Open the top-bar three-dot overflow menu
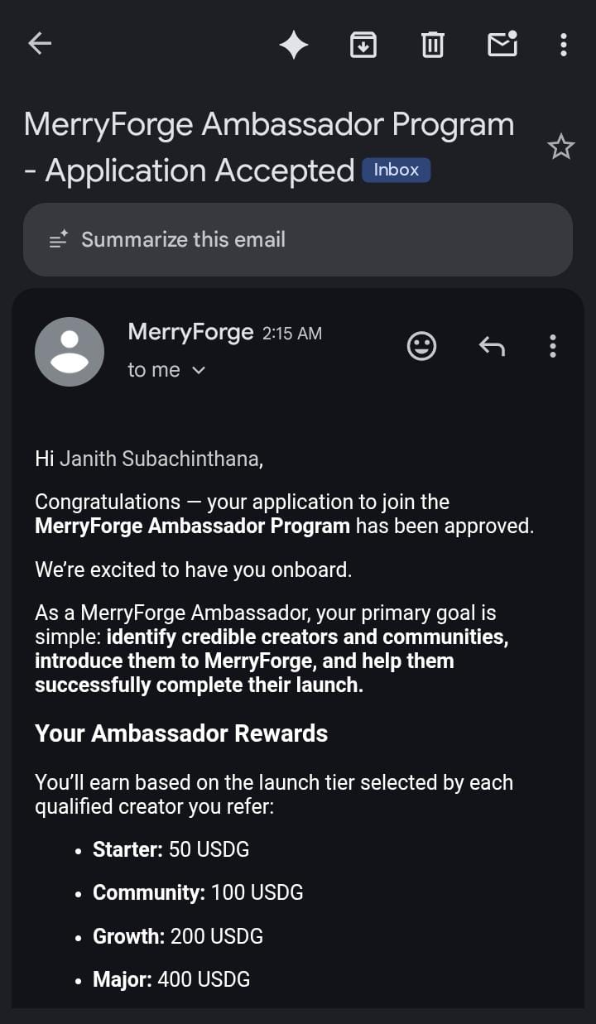596x1024 pixels. click(563, 44)
